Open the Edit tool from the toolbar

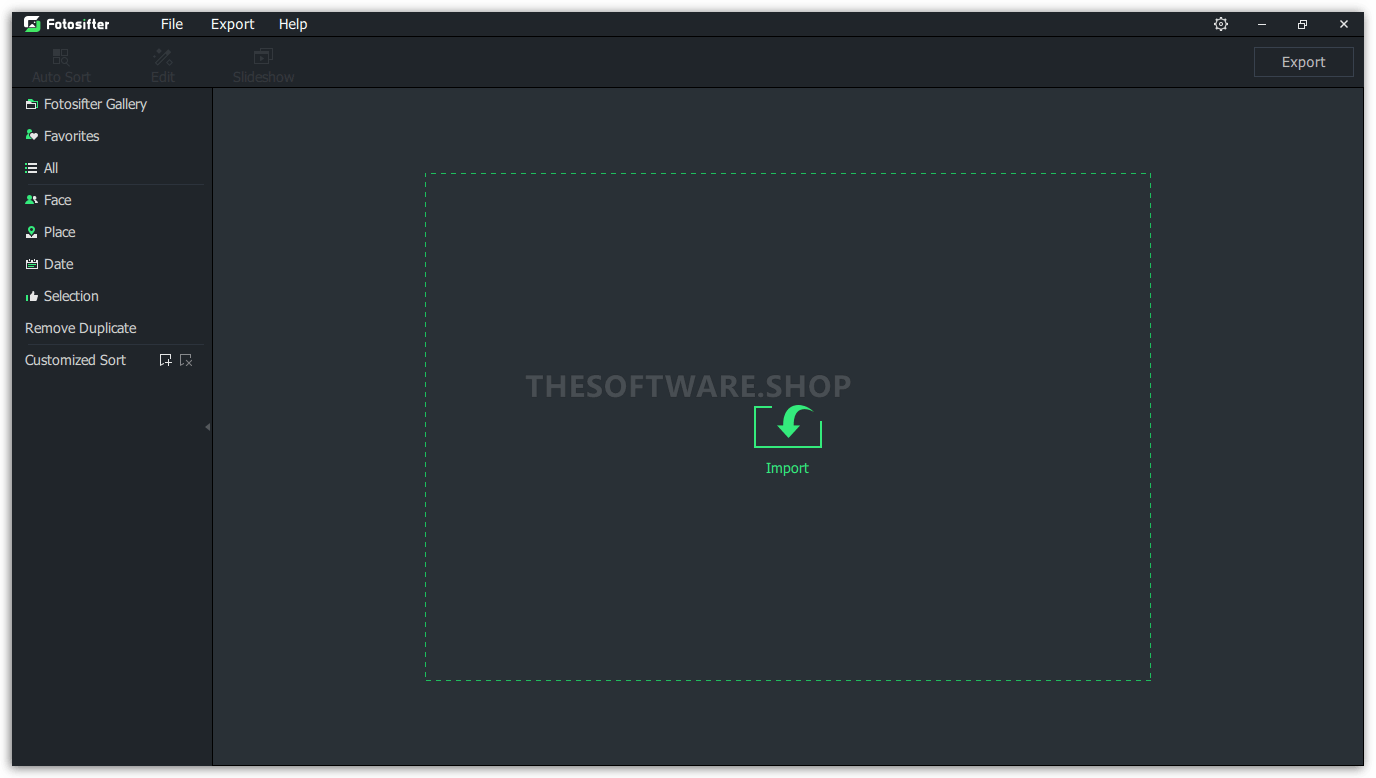click(x=162, y=62)
